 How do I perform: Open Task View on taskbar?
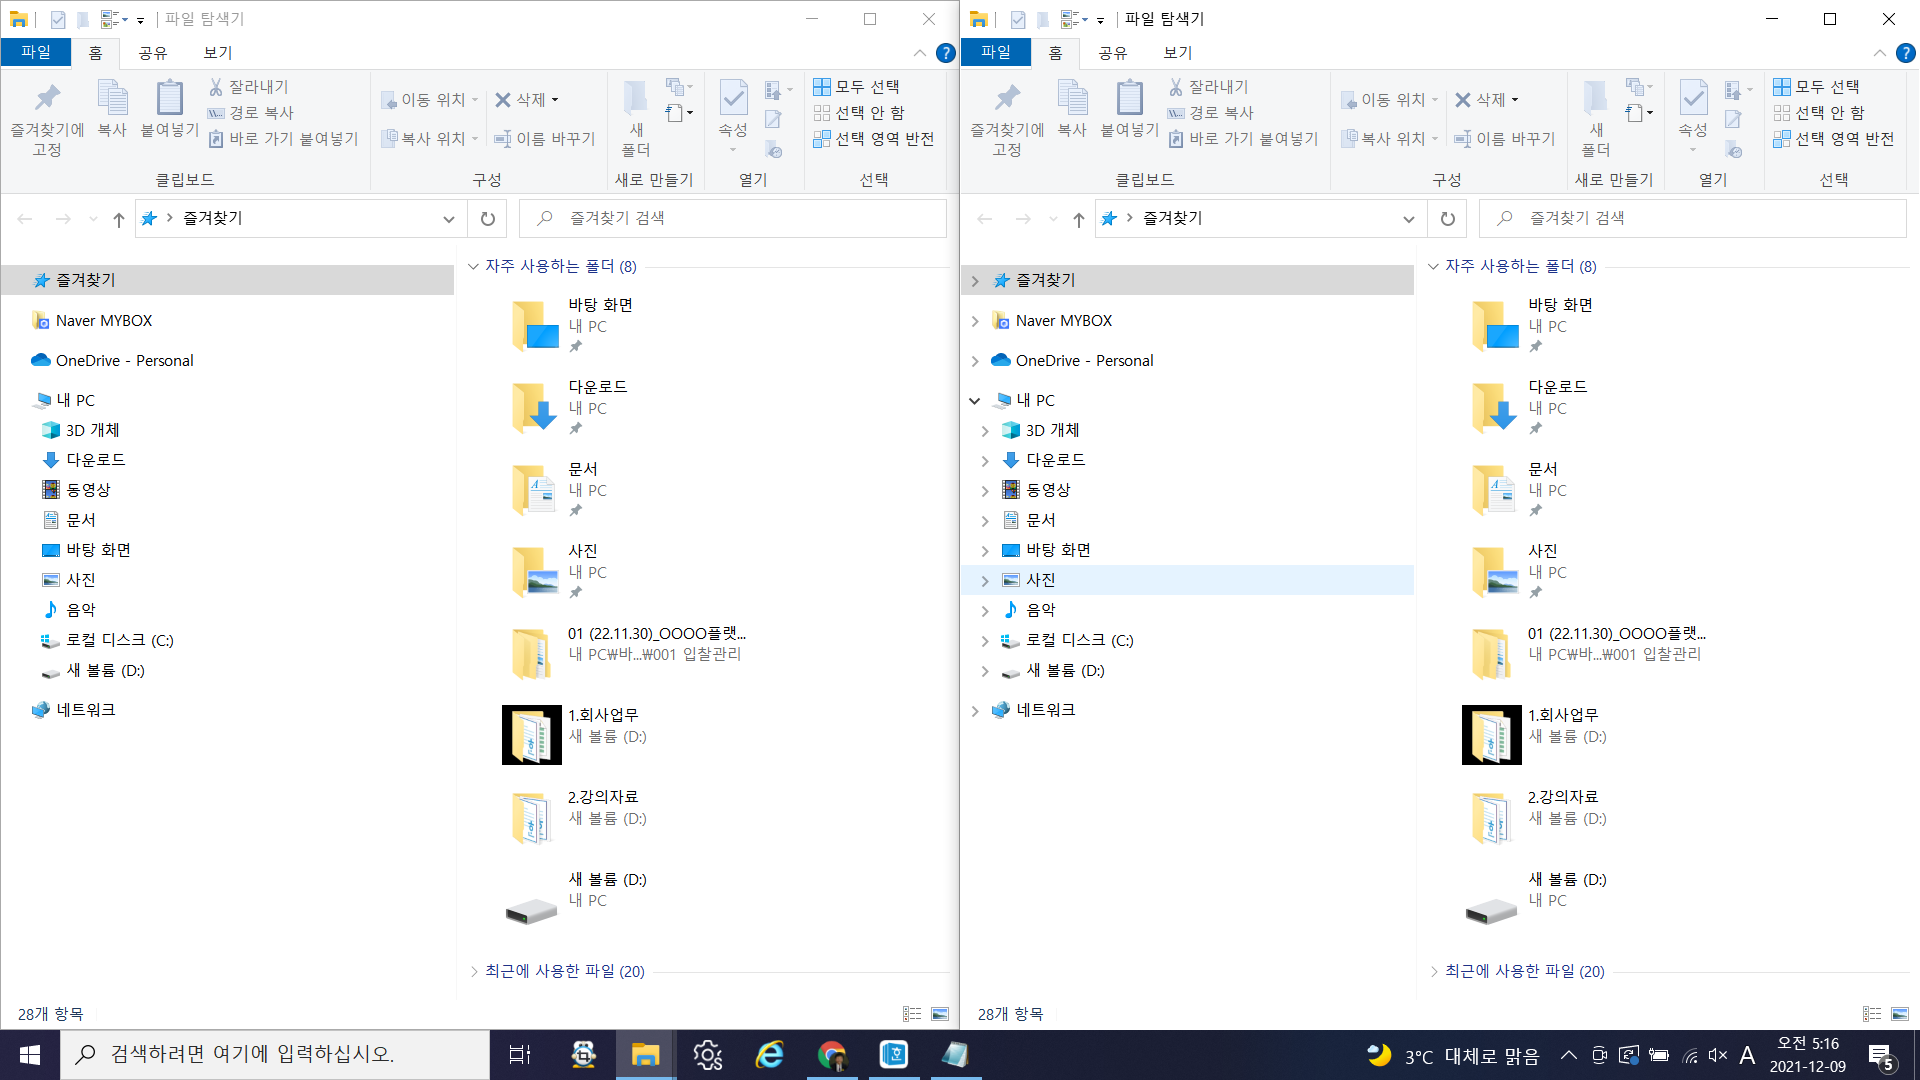520,1055
